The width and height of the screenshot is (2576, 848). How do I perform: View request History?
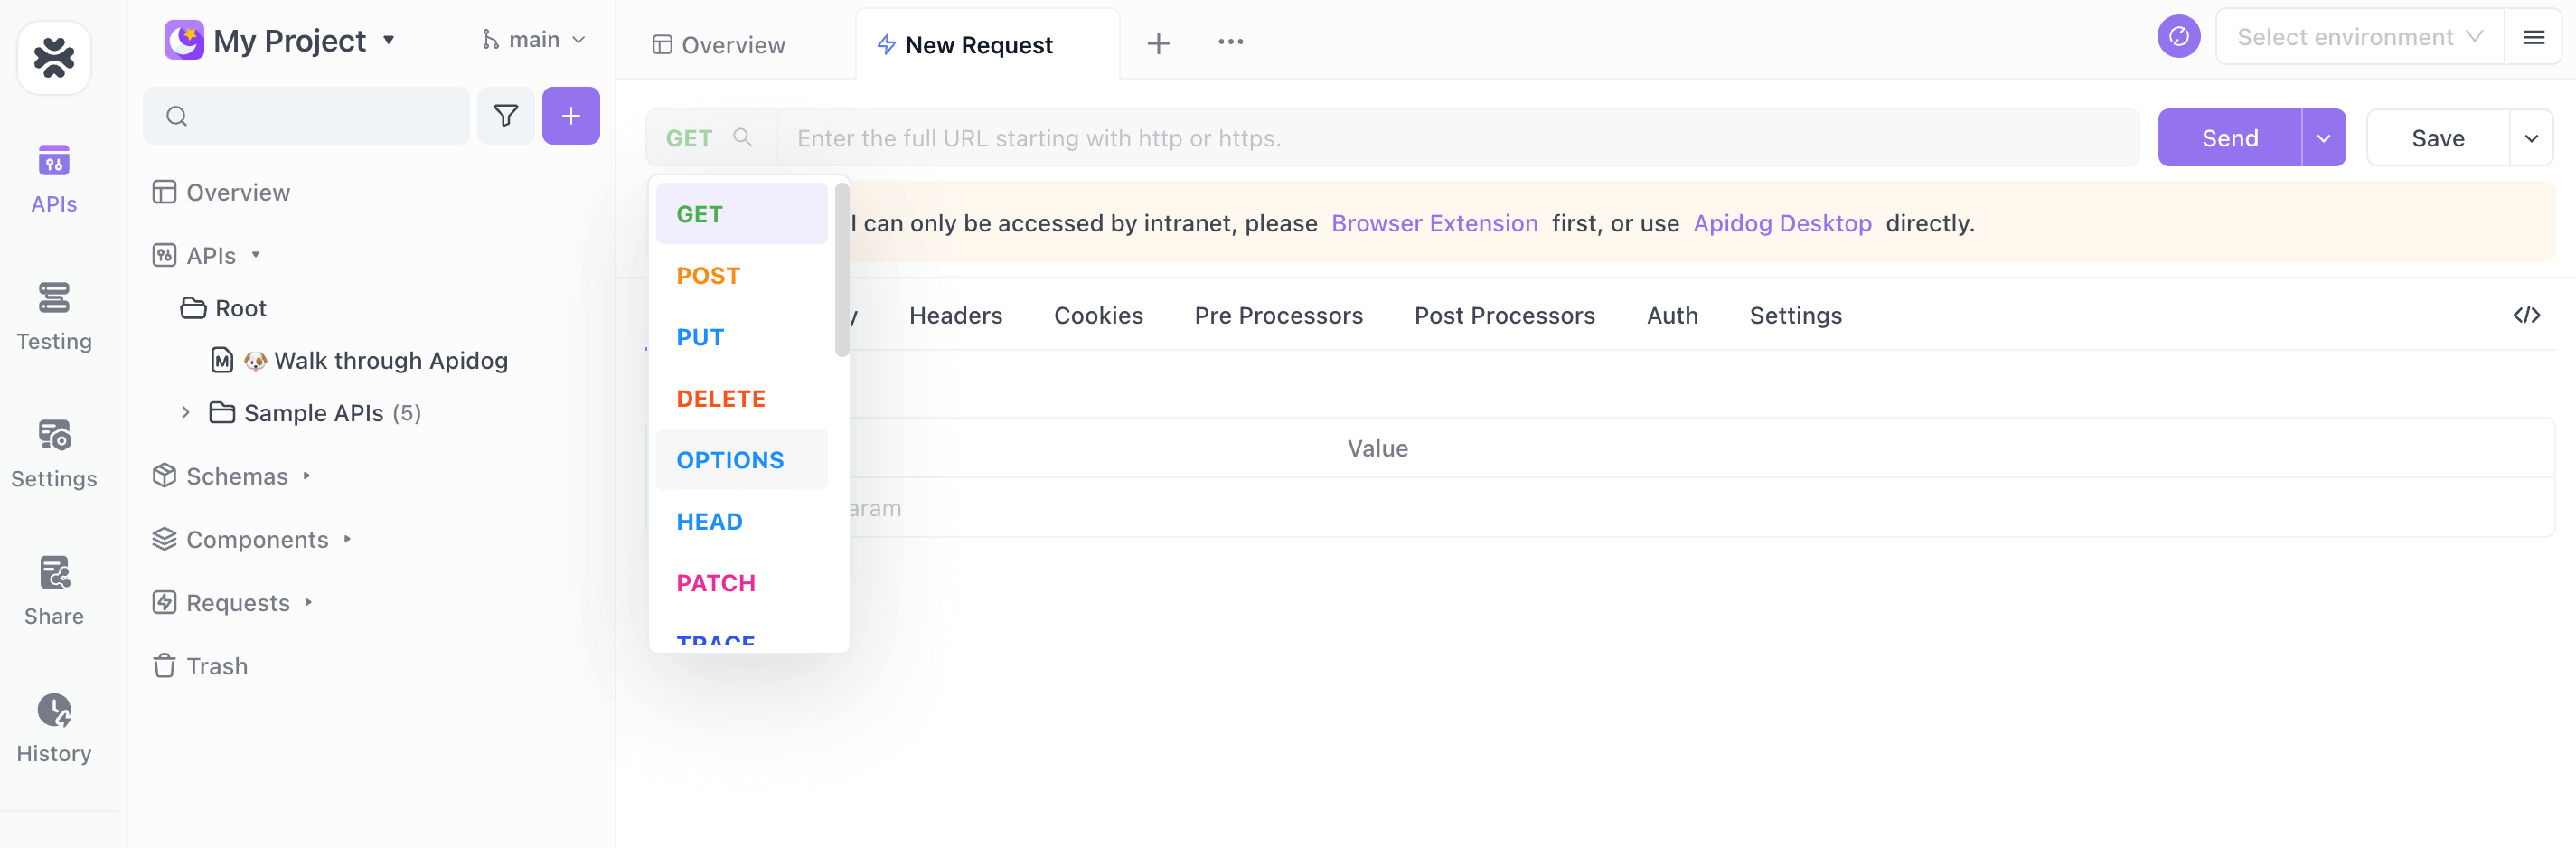pos(53,728)
